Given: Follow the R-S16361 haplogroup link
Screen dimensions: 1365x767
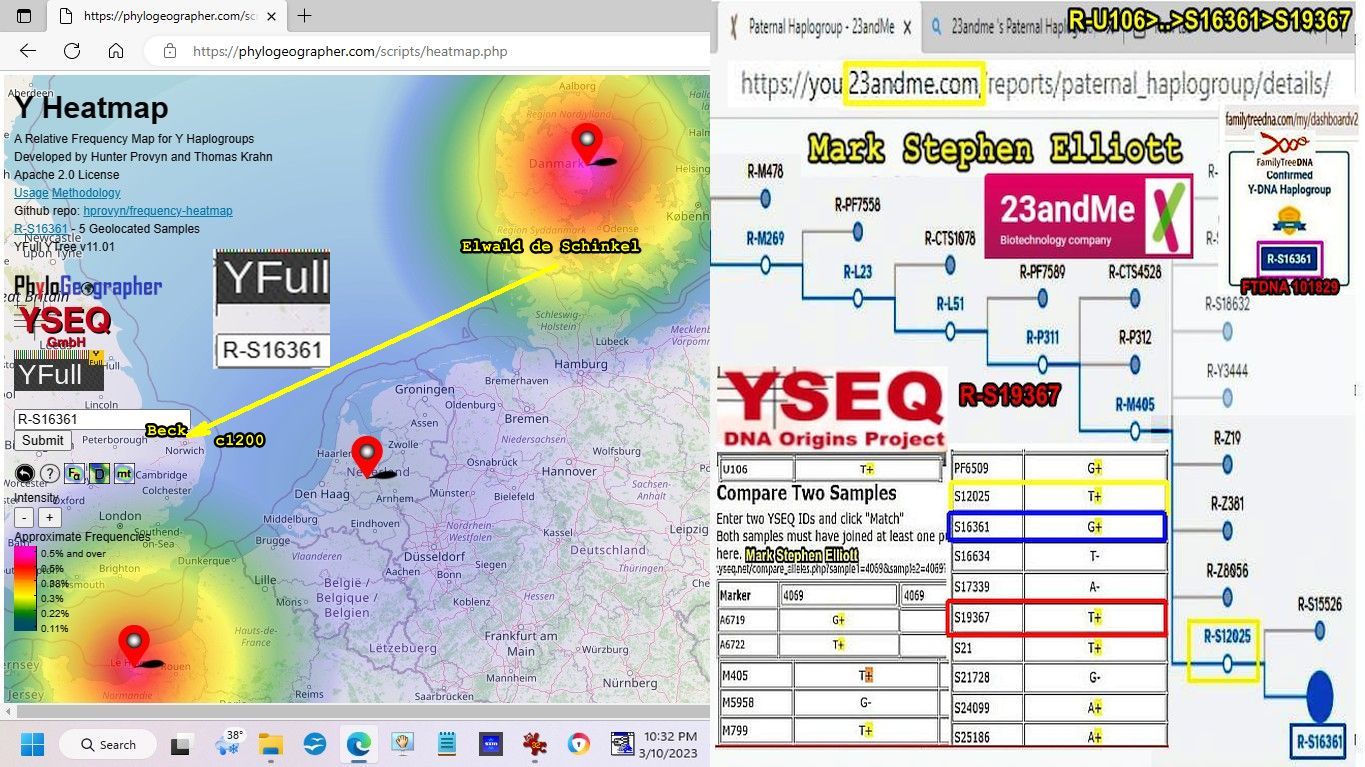Looking at the screenshot, I should pyautogui.click(x=39, y=229).
